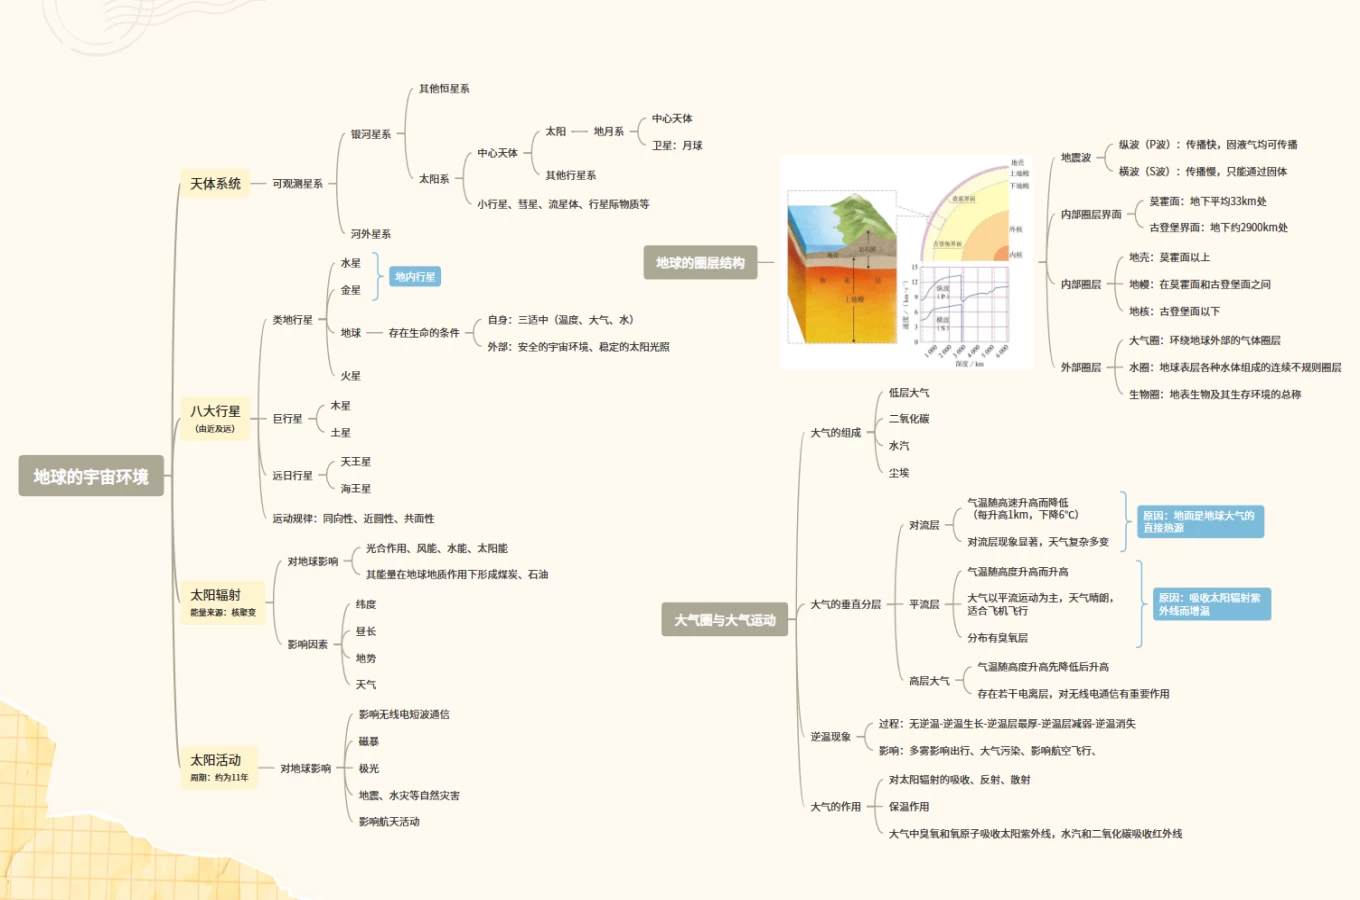Select the 地月系 node
Image resolution: width=1360 pixels, height=900 pixels.
(609, 131)
